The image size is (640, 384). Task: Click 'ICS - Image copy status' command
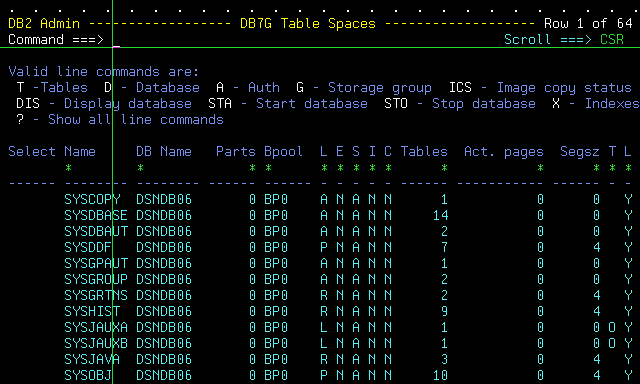pos(540,88)
